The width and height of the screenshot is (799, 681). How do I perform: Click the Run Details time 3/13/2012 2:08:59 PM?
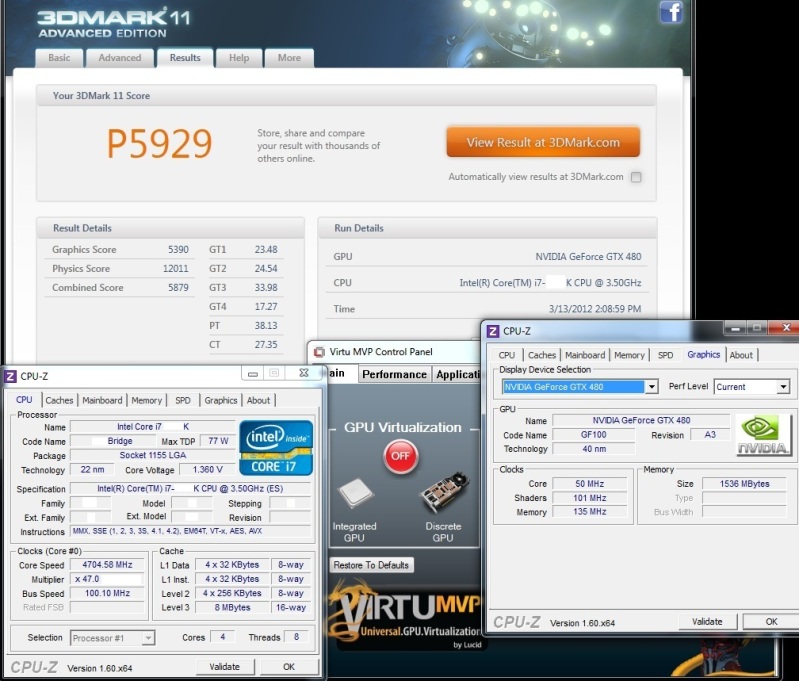[595, 309]
